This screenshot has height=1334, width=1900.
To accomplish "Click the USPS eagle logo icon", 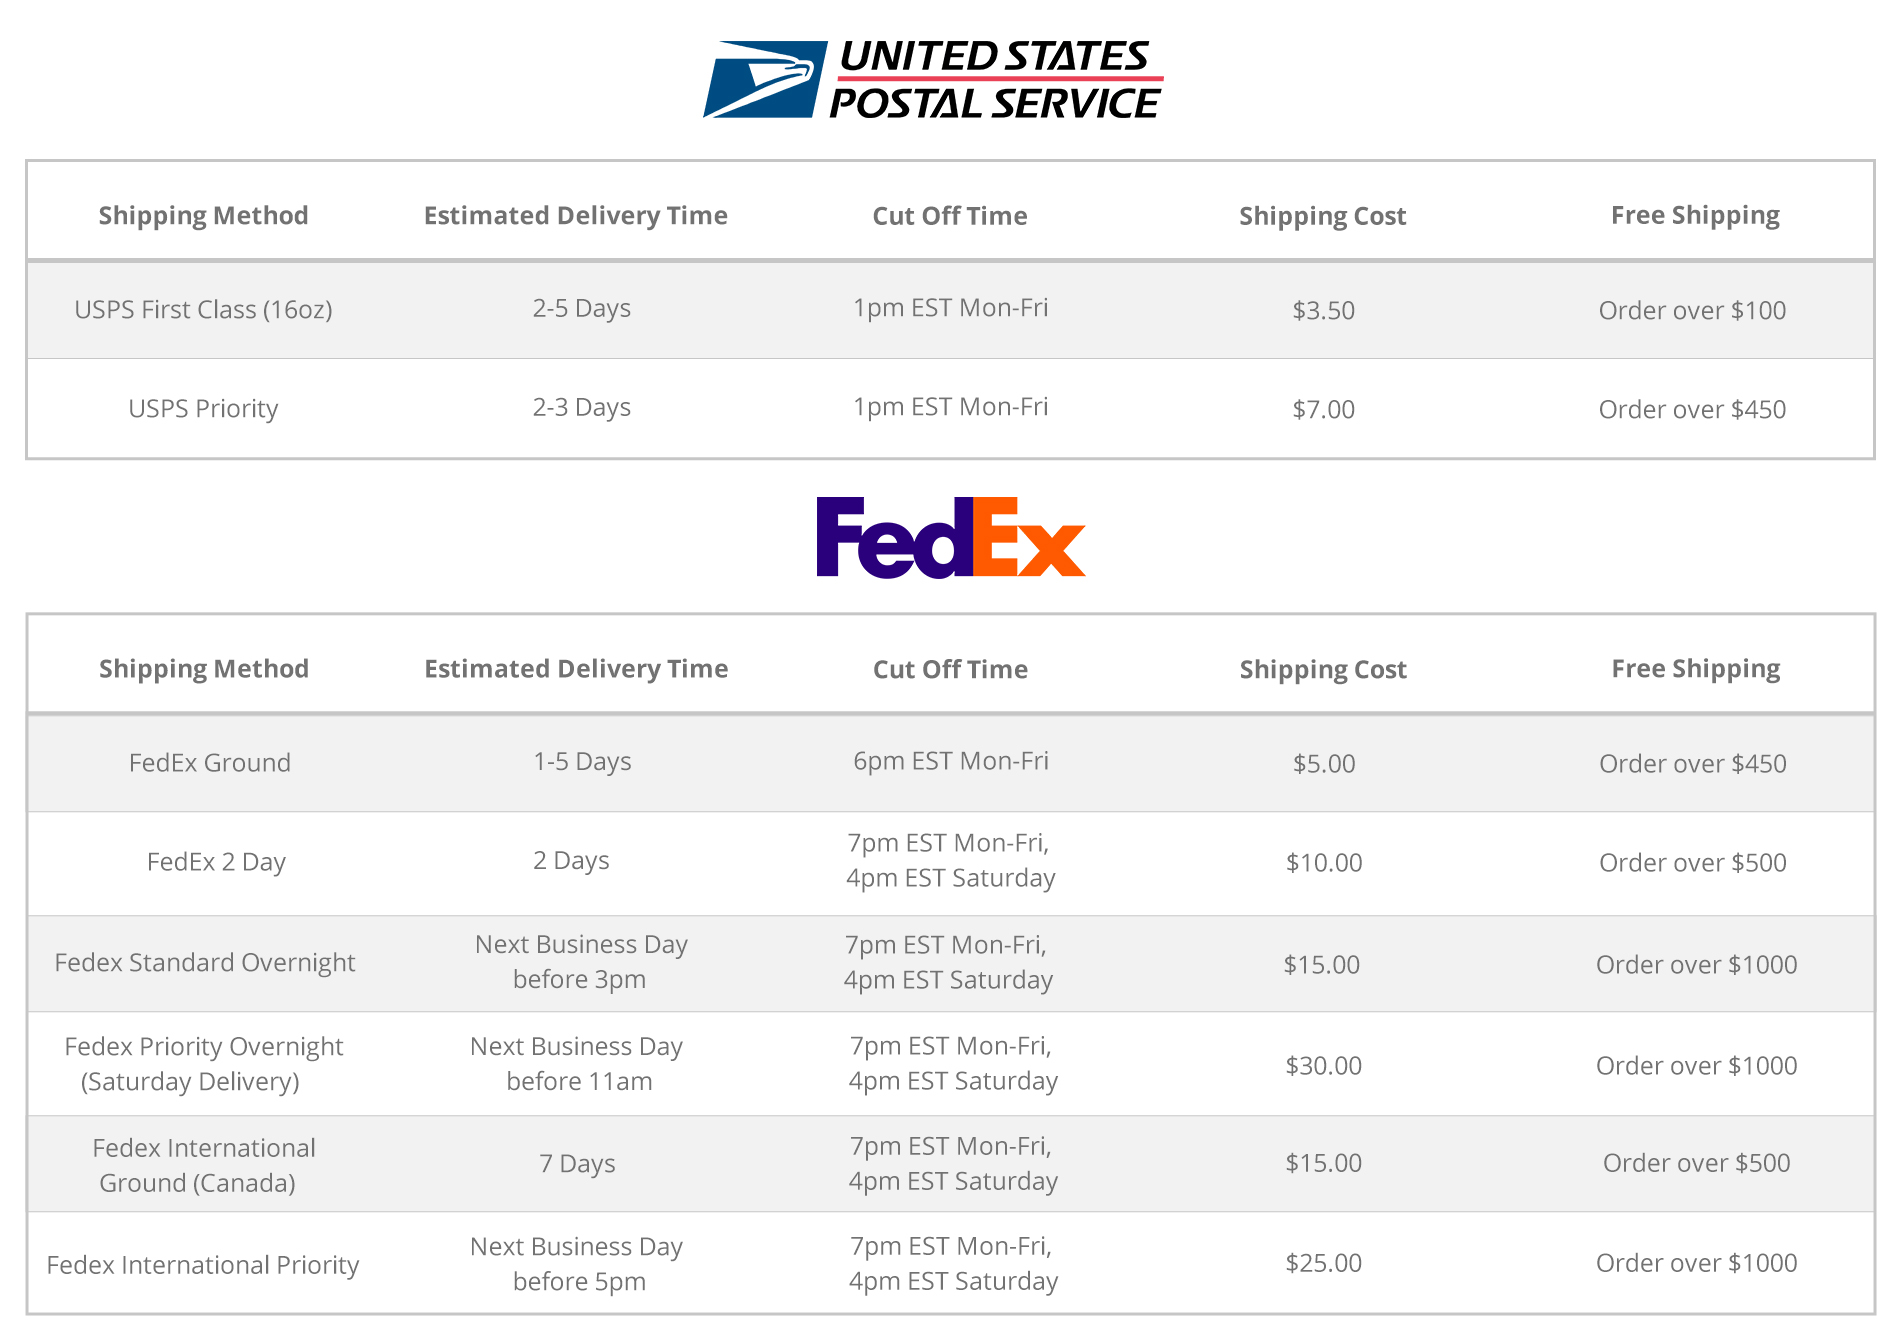I will coord(765,79).
